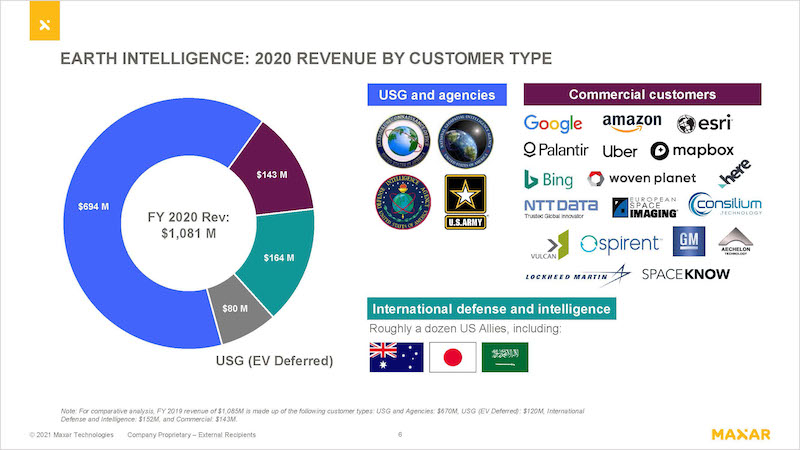Image resolution: width=800 pixels, height=450 pixels.
Task: Click the SpaceKnow logo
Action: coord(685,274)
